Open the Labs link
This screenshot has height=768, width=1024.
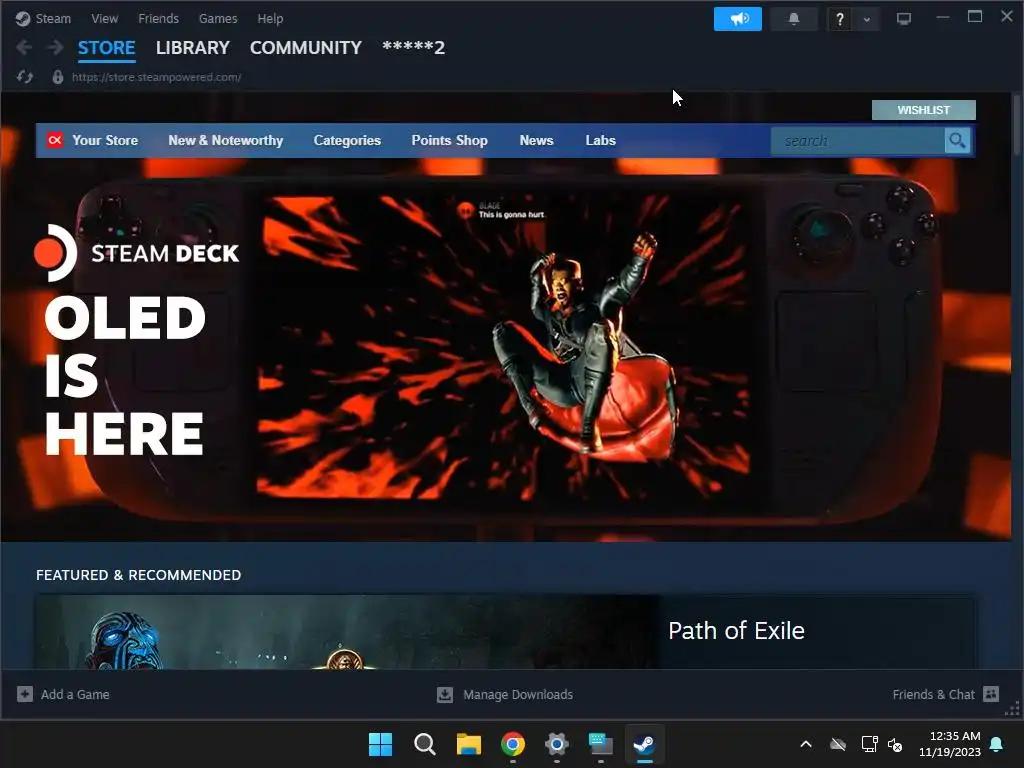pos(600,140)
